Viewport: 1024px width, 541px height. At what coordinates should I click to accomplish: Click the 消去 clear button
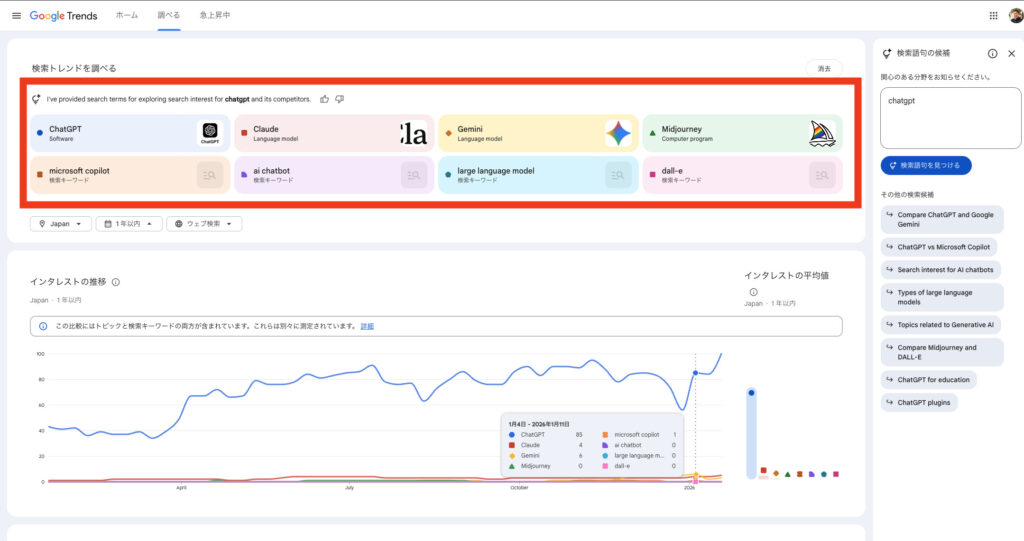tap(824, 68)
